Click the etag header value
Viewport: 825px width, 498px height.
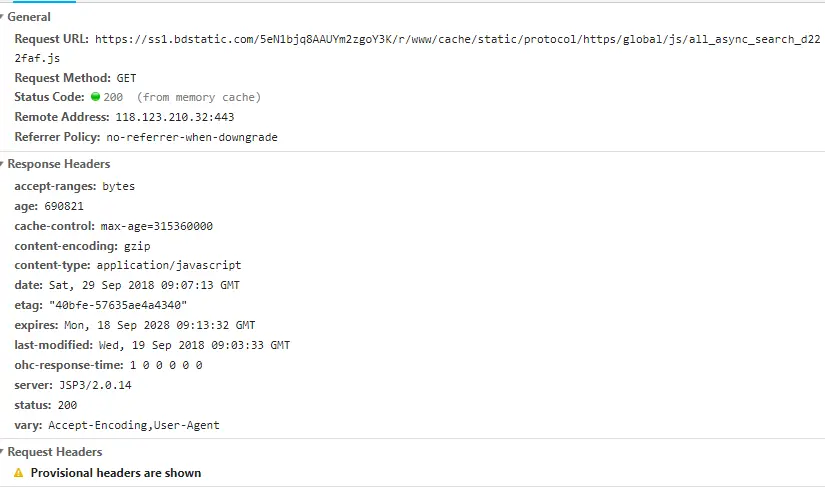click(x=118, y=305)
